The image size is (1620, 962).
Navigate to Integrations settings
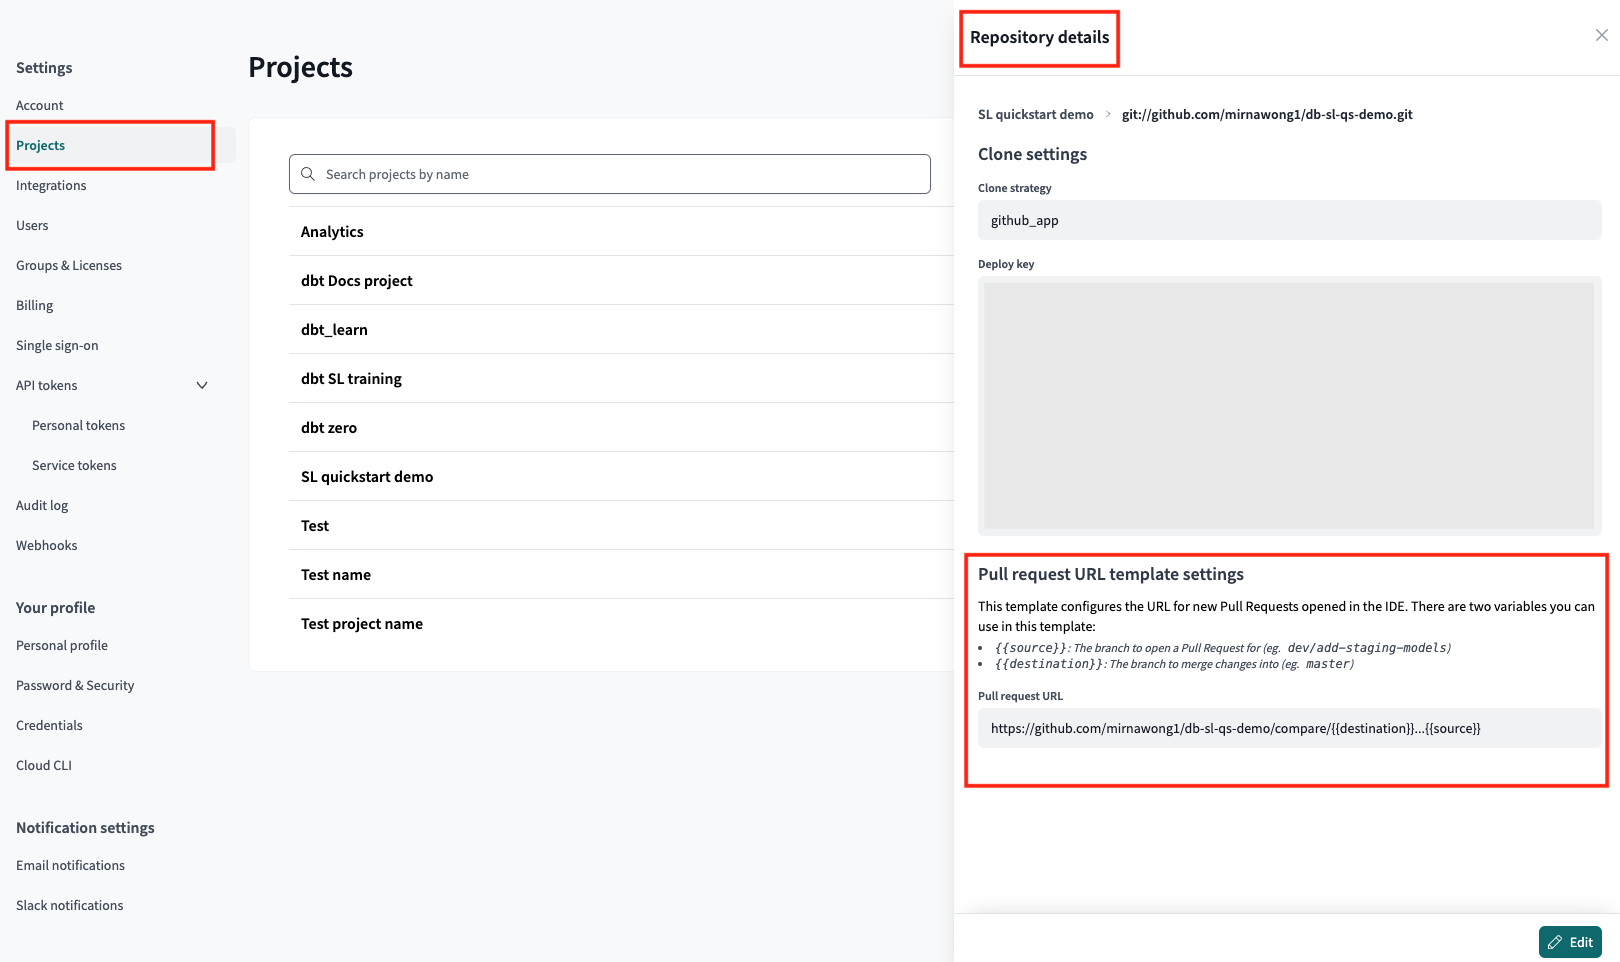pyautogui.click(x=50, y=185)
